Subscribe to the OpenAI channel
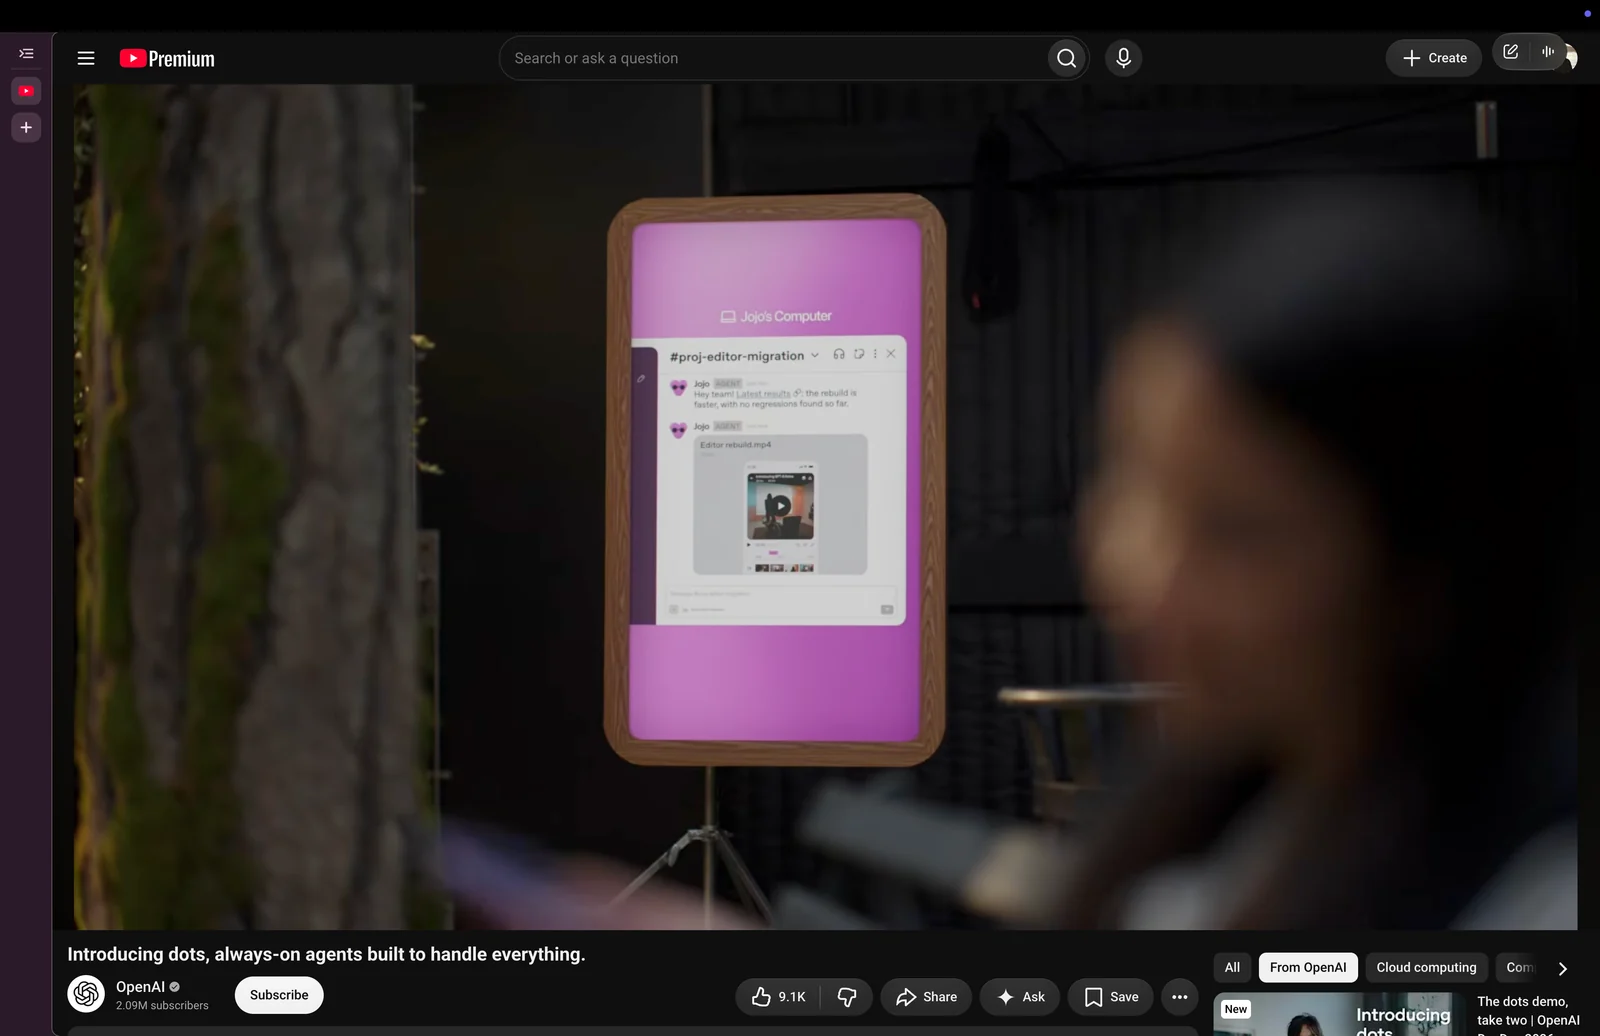 point(279,995)
